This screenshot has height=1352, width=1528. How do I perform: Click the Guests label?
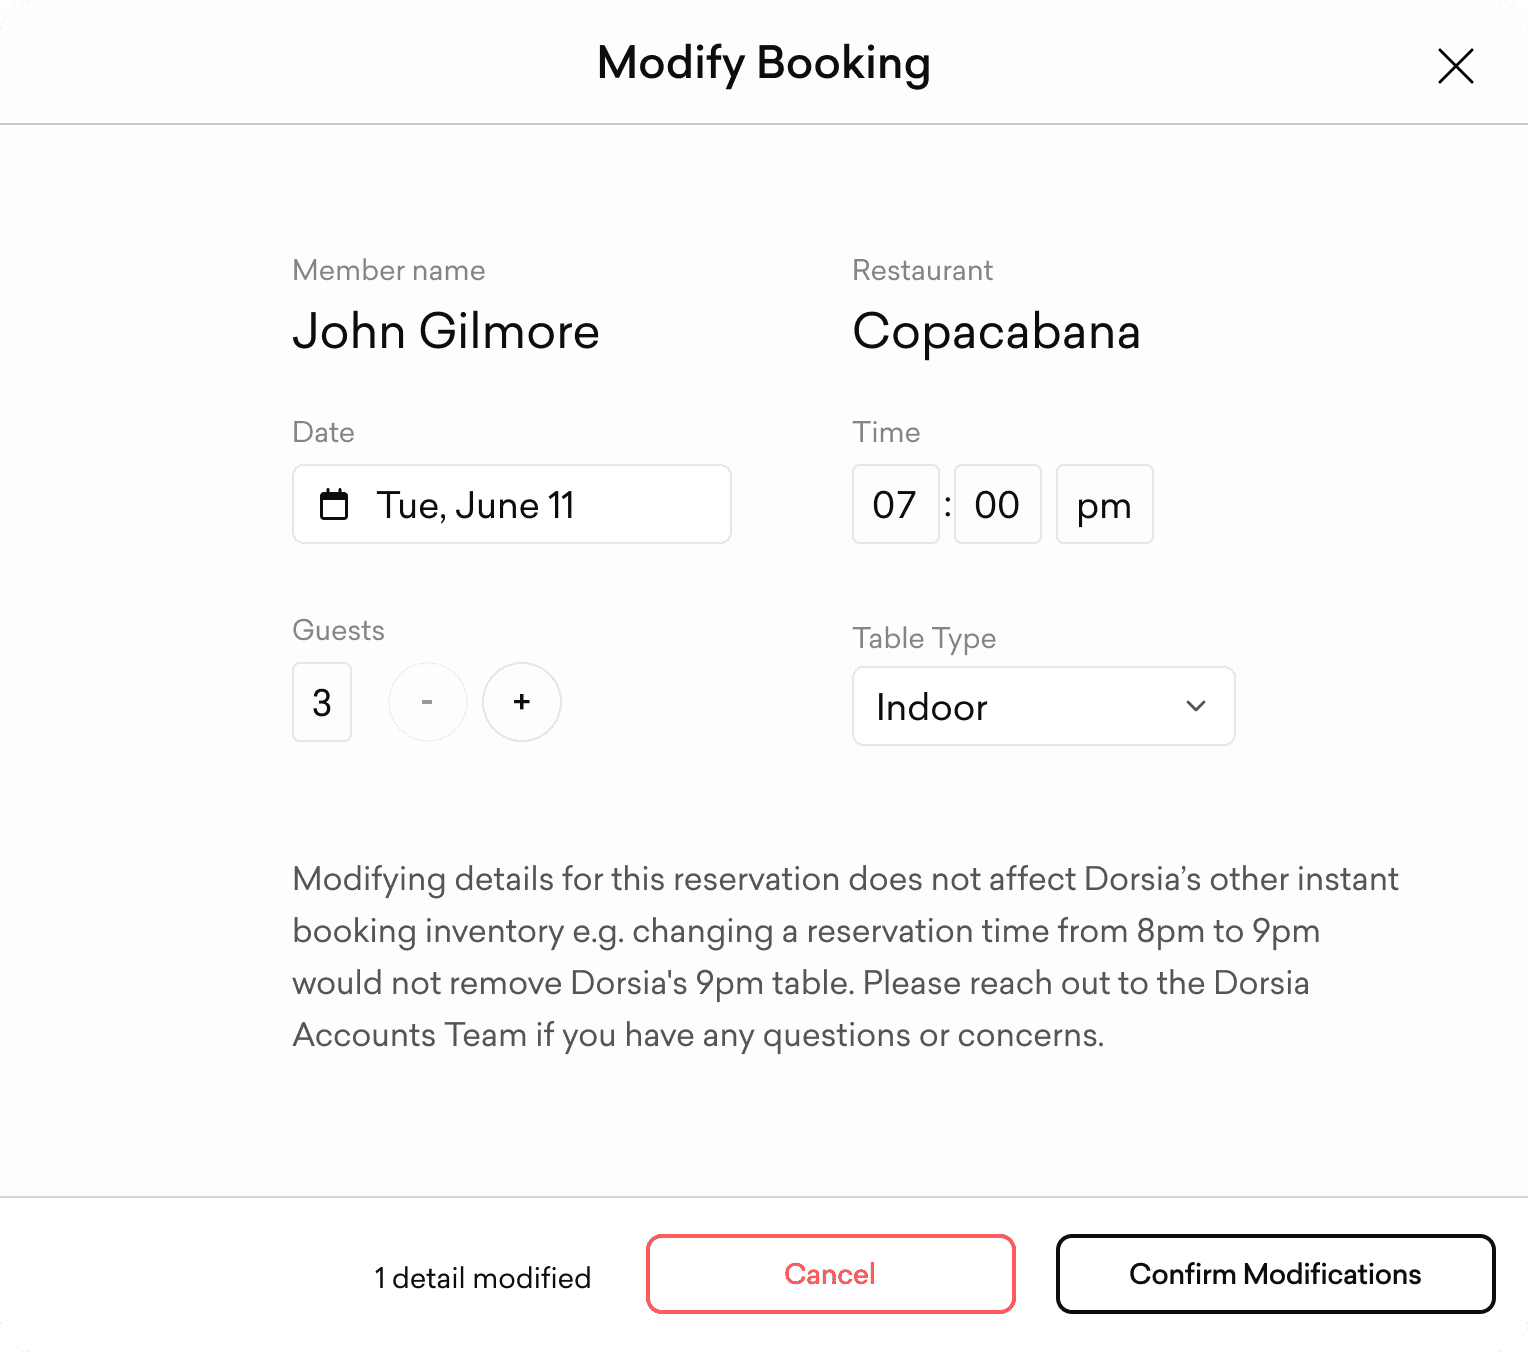pyautogui.click(x=338, y=630)
